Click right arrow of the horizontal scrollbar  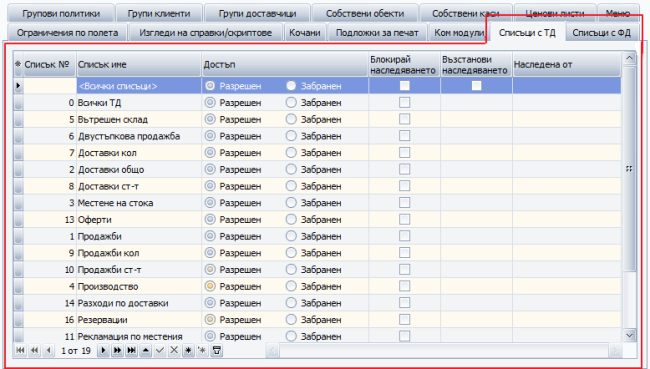click(x=615, y=351)
